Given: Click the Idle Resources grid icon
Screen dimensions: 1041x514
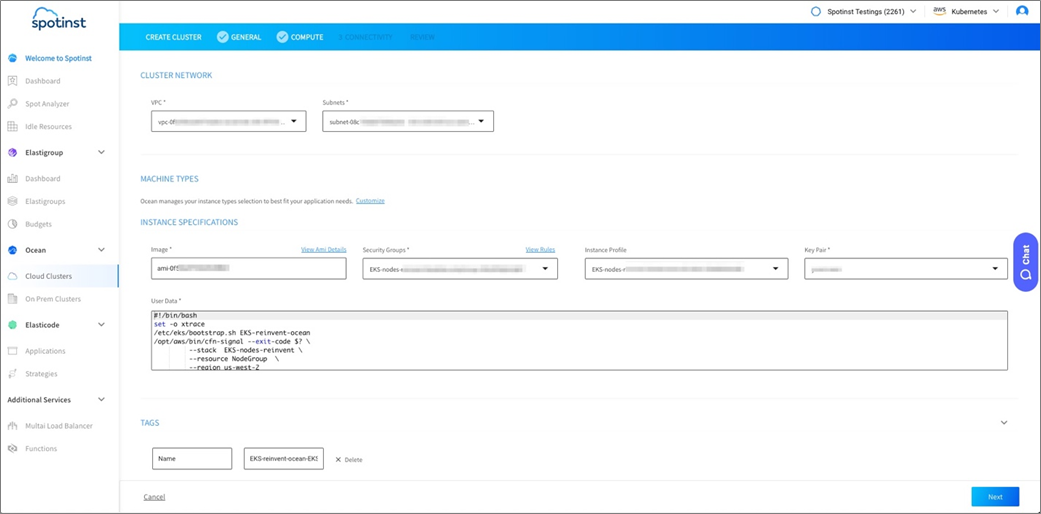Looking at the screenshot, I should pos(12,126).
